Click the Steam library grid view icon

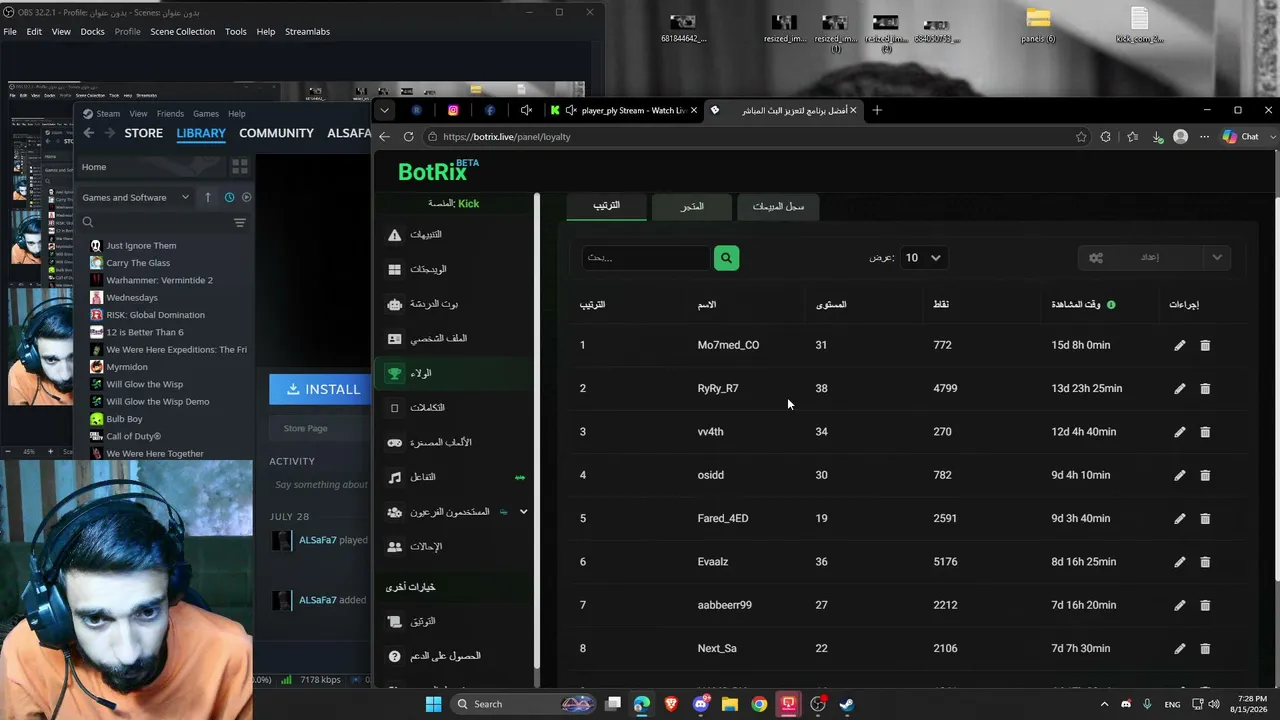[240, 167]
